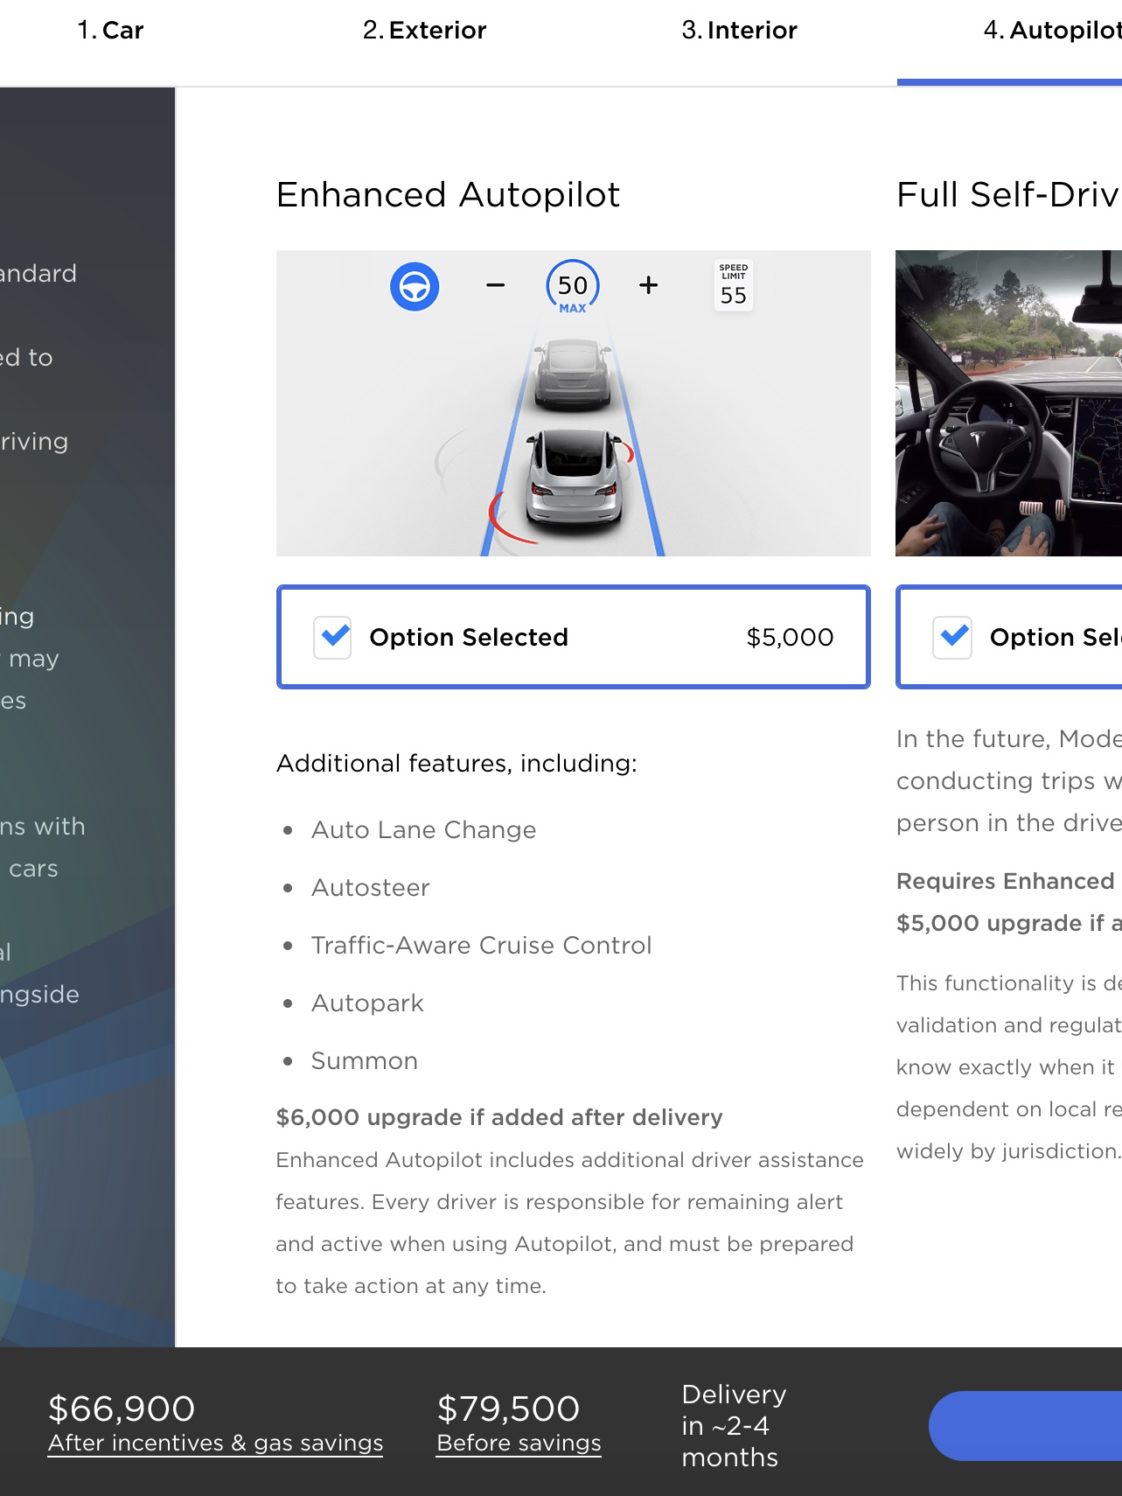Switch to the 2. Exterior tab

coord(424,30)
